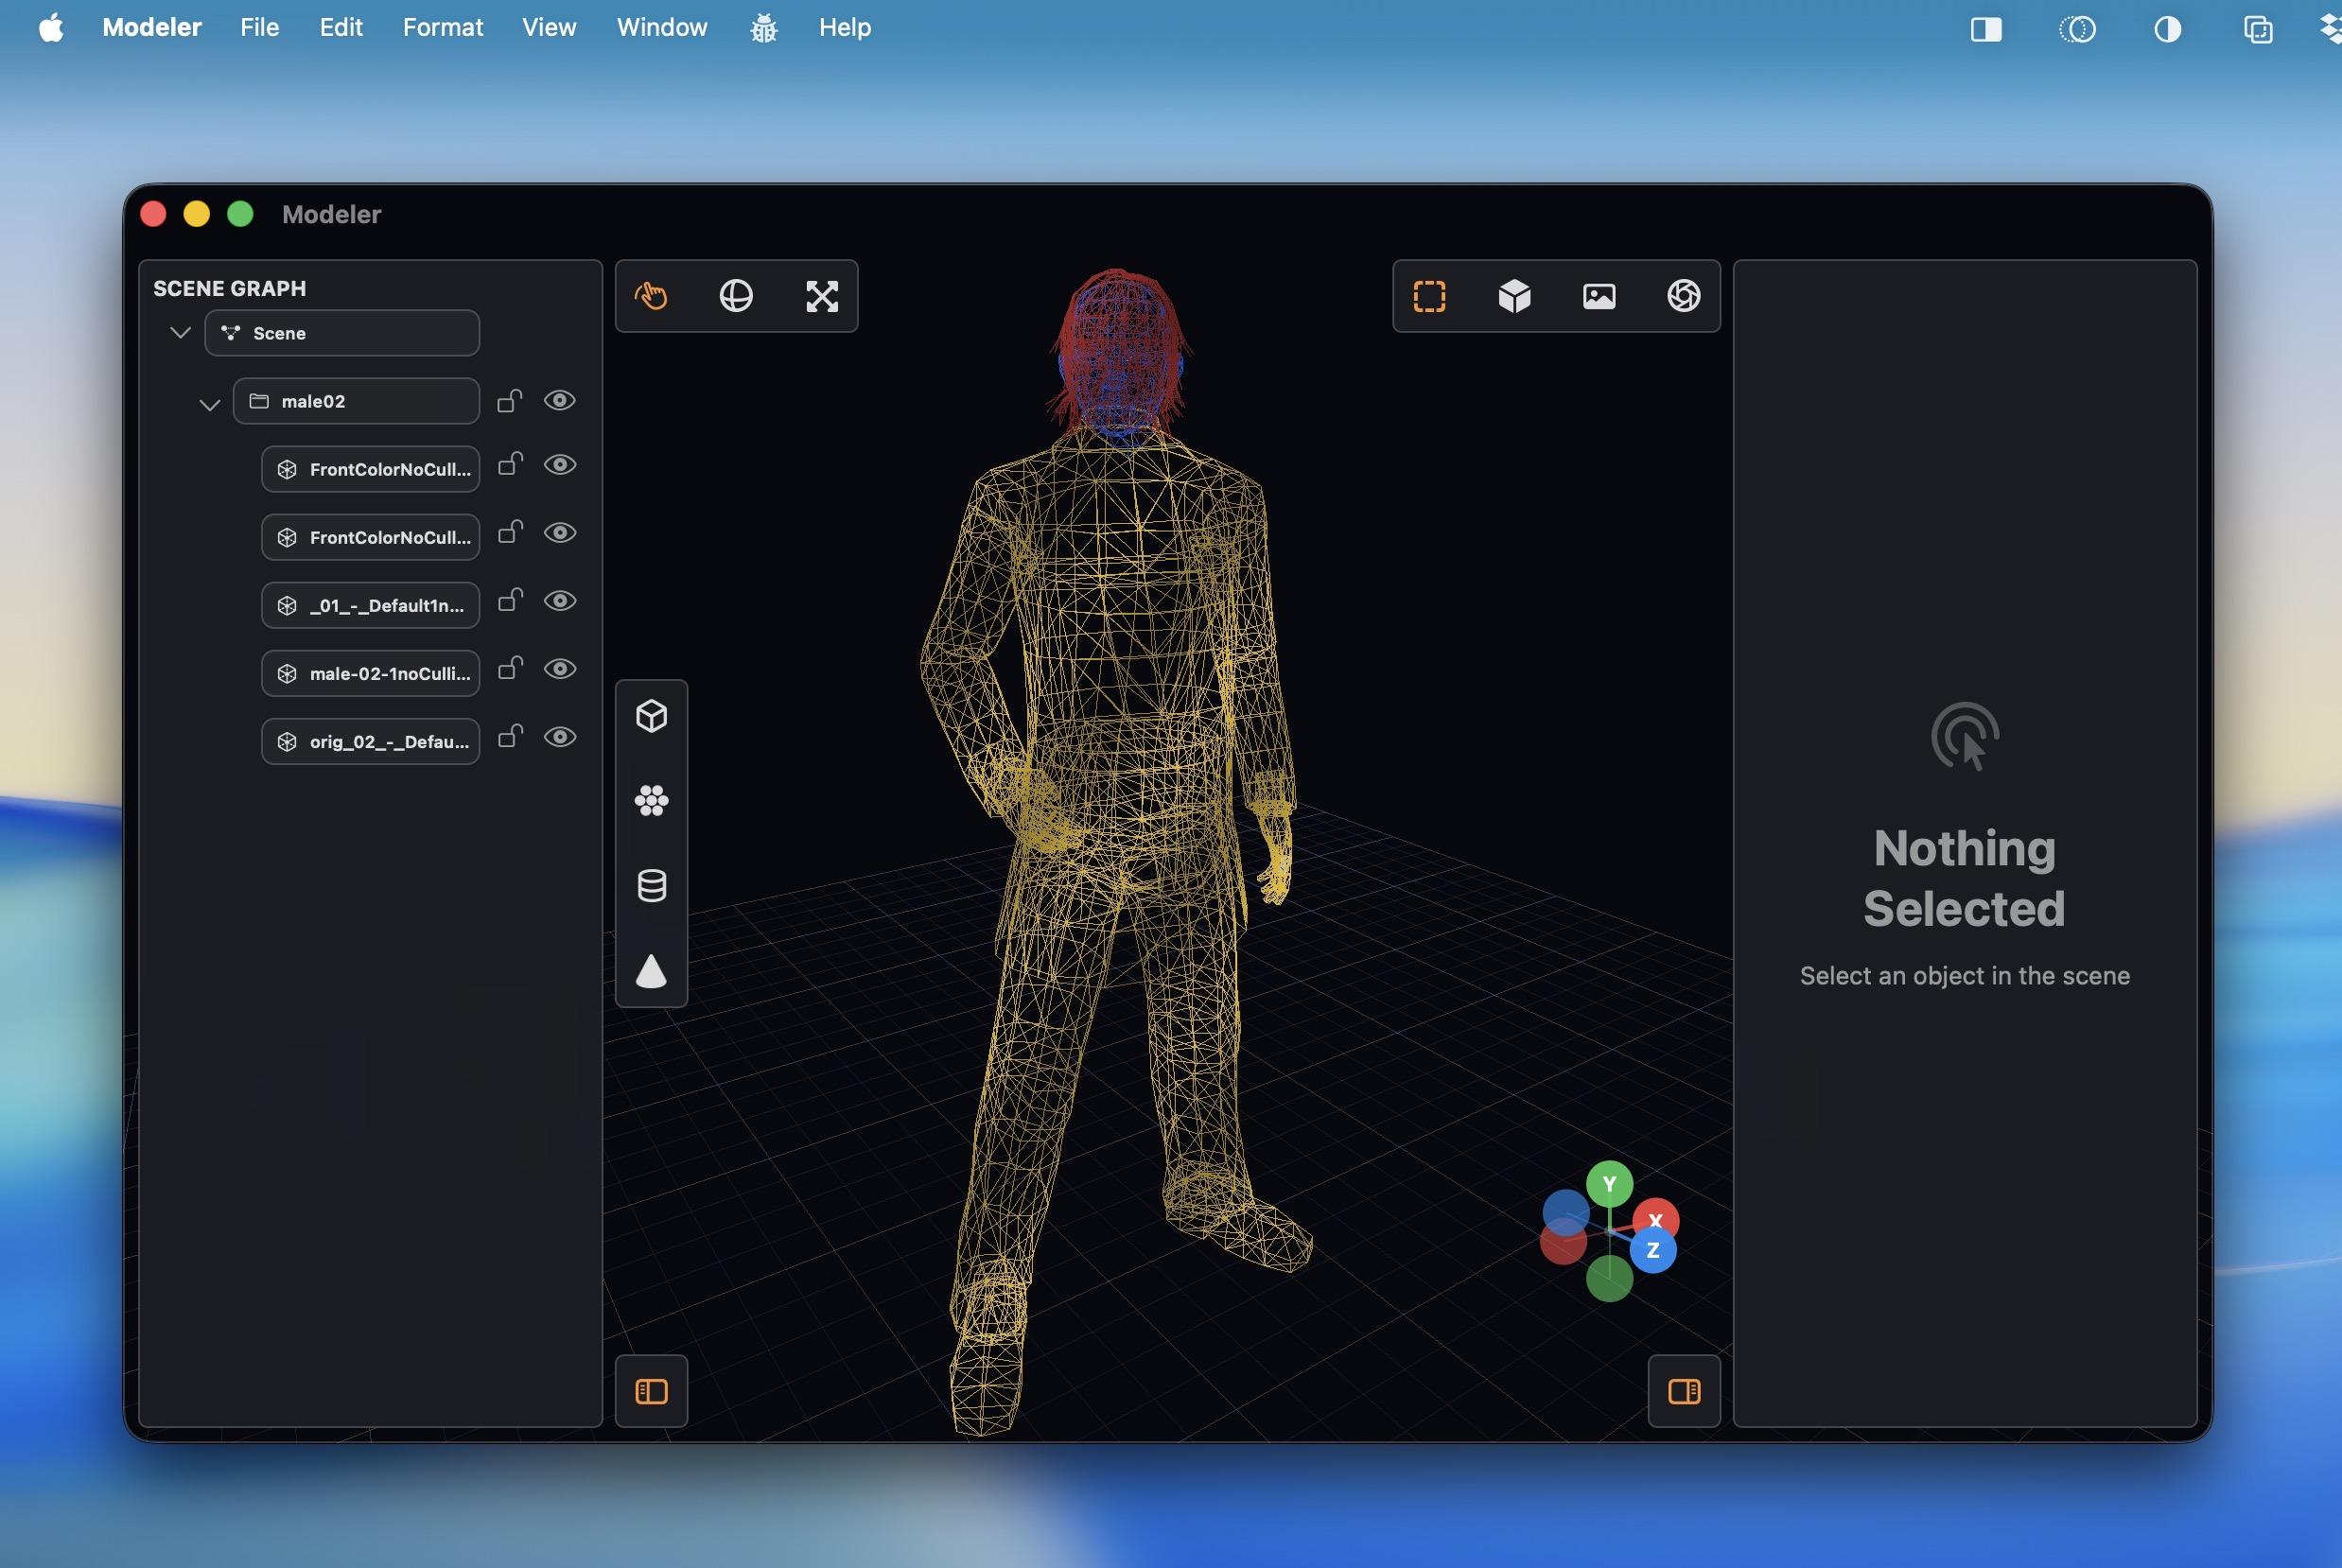Image resolution: width=2342 pixels, height=1568 pixels.
Task: Lock the male02 group
Action: 510,400
